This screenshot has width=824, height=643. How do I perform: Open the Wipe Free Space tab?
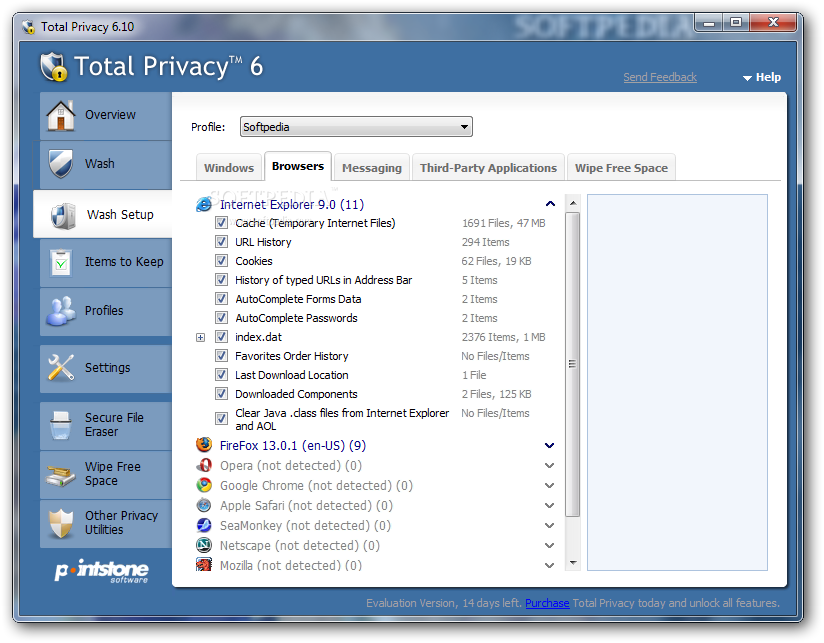621,168
